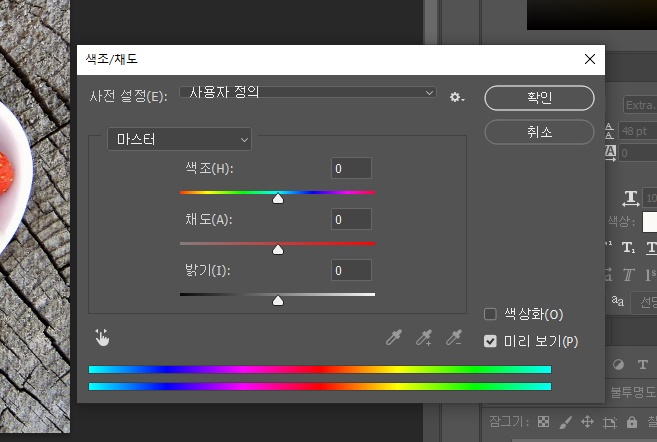Open the 사전 설정 preset dropdown
657x442 pixels.
coord(308,92)
